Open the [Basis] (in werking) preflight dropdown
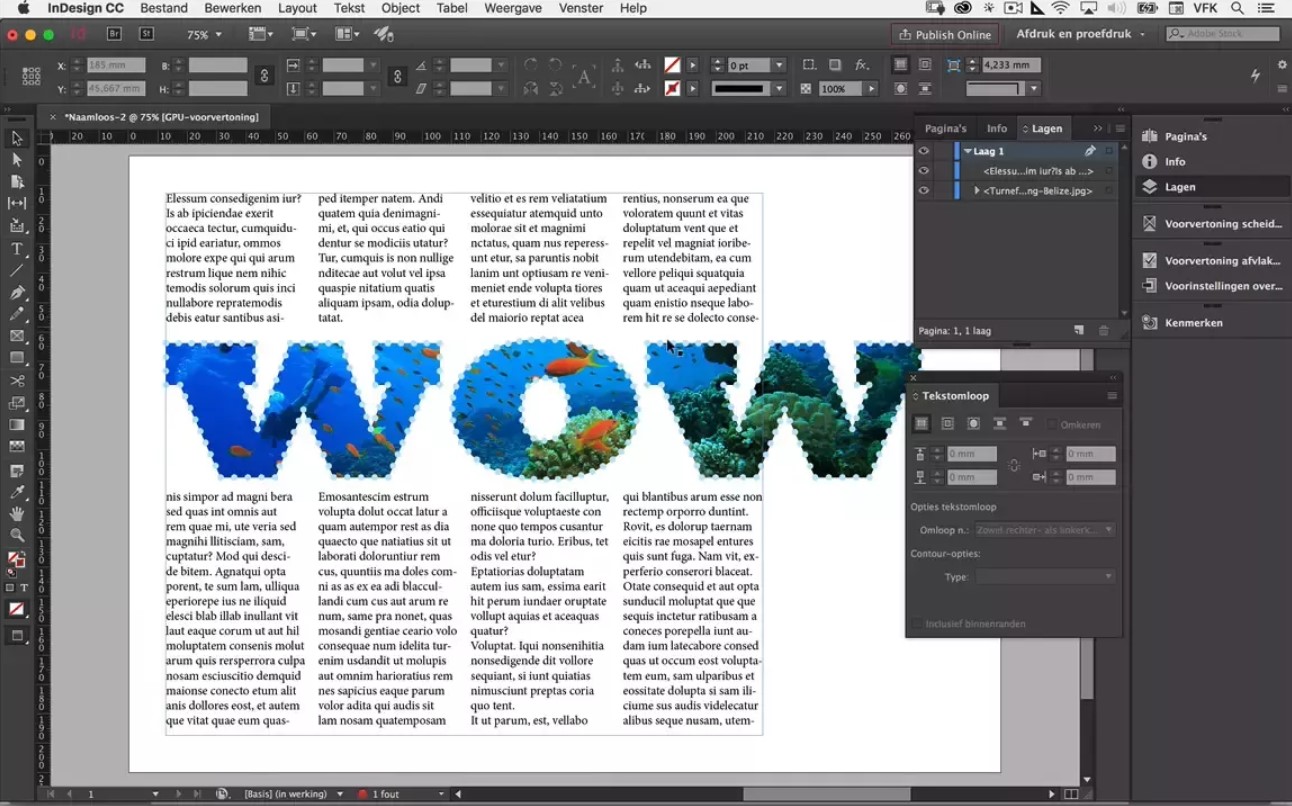 click(x=340, y=794)
